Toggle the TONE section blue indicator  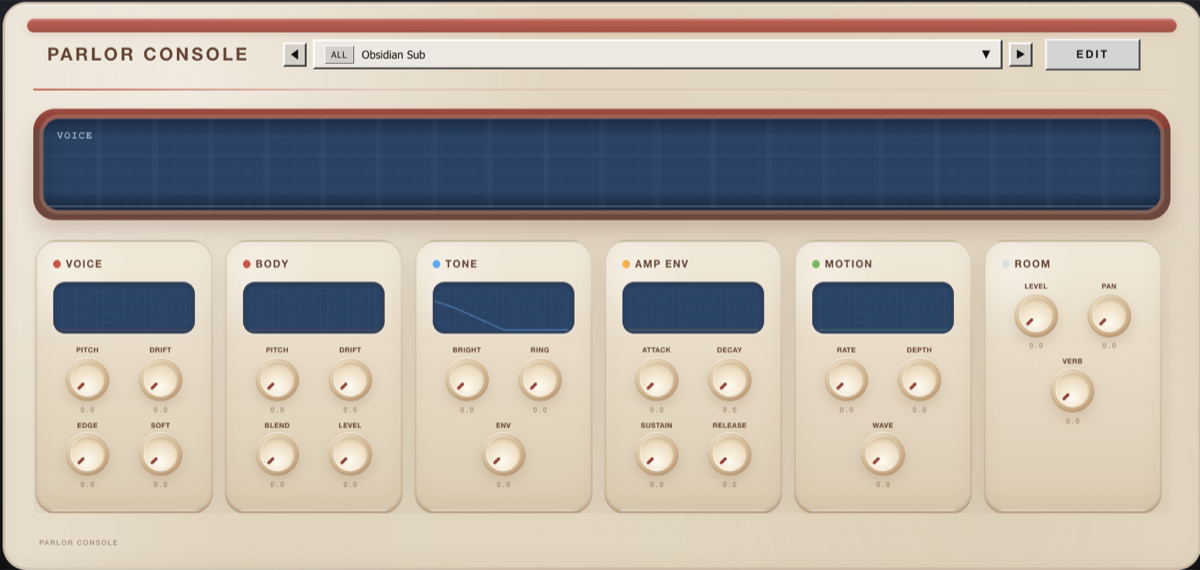click(x=437, y=264)
